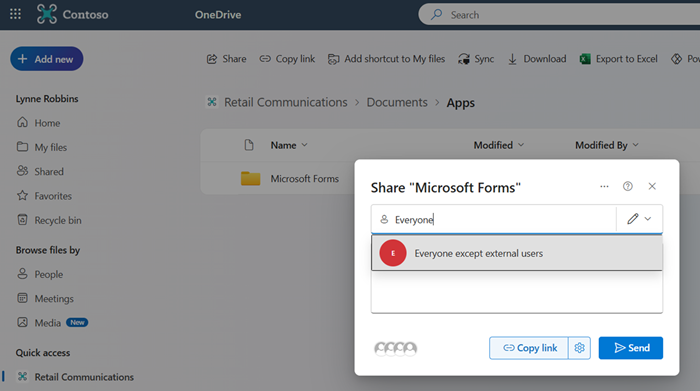Click the search magnifier icon

(x=436, y=14)
